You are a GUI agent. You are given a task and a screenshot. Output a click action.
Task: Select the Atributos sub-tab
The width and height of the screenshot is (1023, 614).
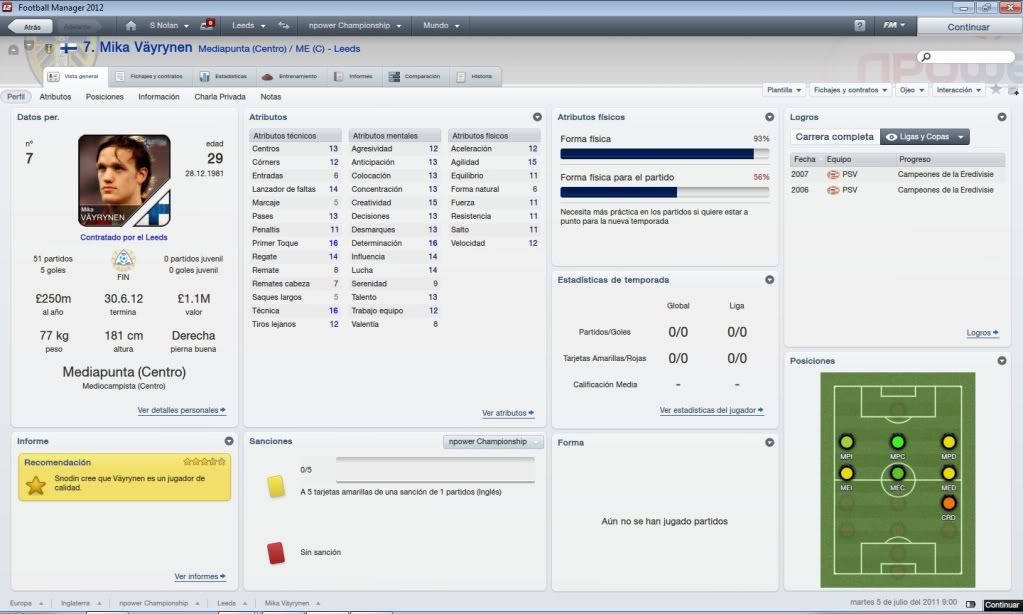click(x=55, y=97)
